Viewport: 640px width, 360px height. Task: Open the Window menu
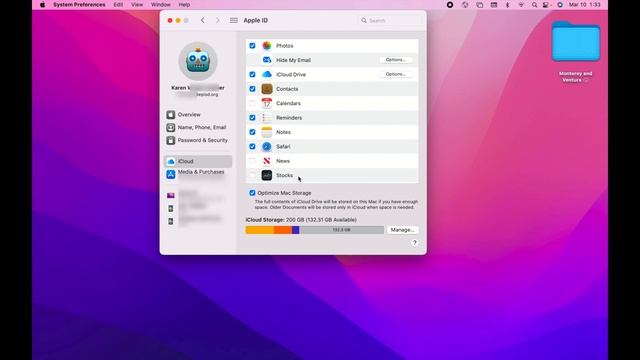[160, 4]
